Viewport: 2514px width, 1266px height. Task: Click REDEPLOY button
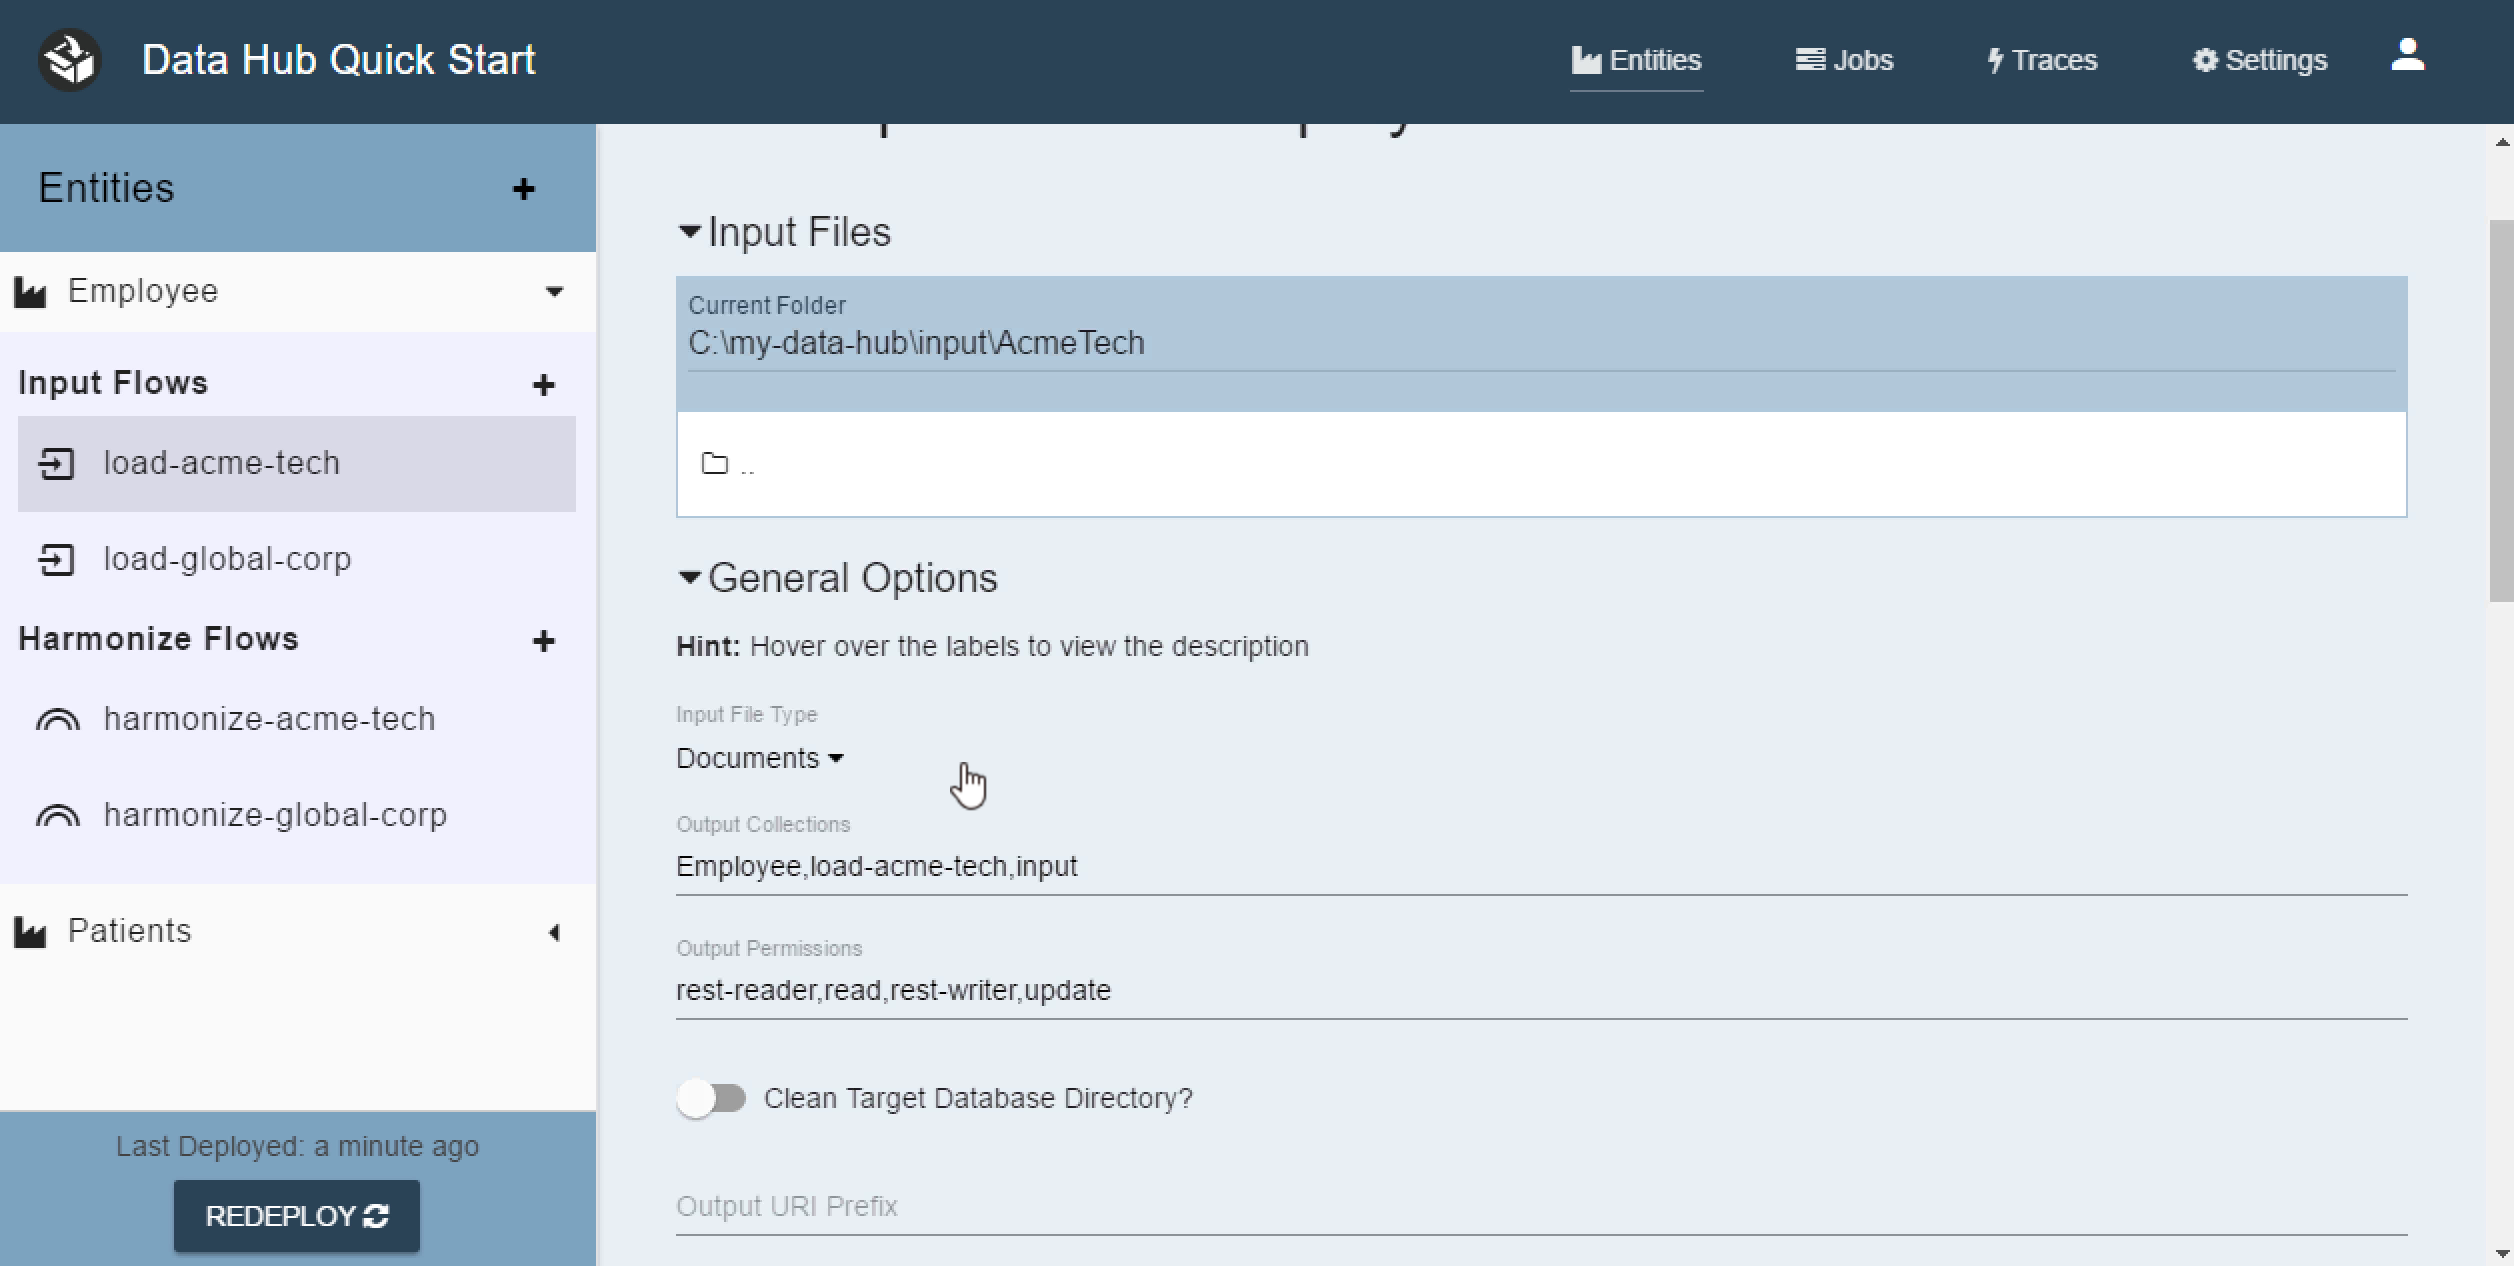[x=295, y=1214]
